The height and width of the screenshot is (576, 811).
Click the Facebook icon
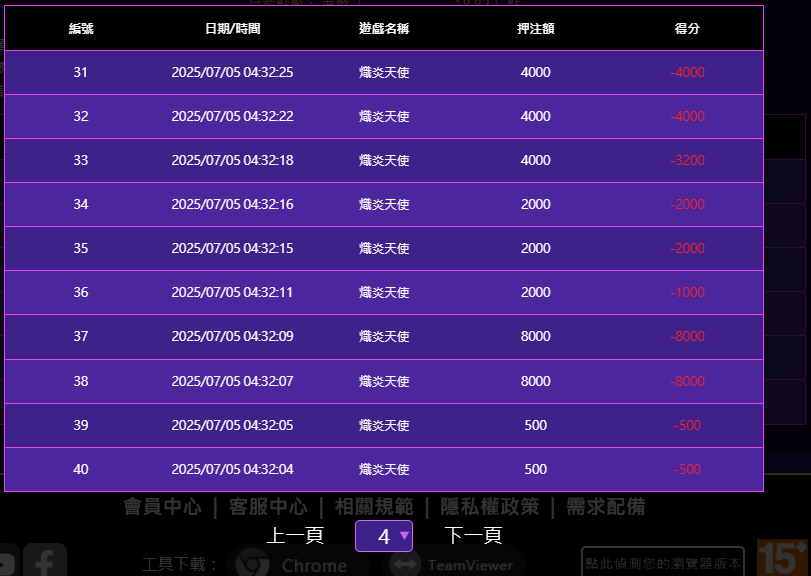(45, 560)
